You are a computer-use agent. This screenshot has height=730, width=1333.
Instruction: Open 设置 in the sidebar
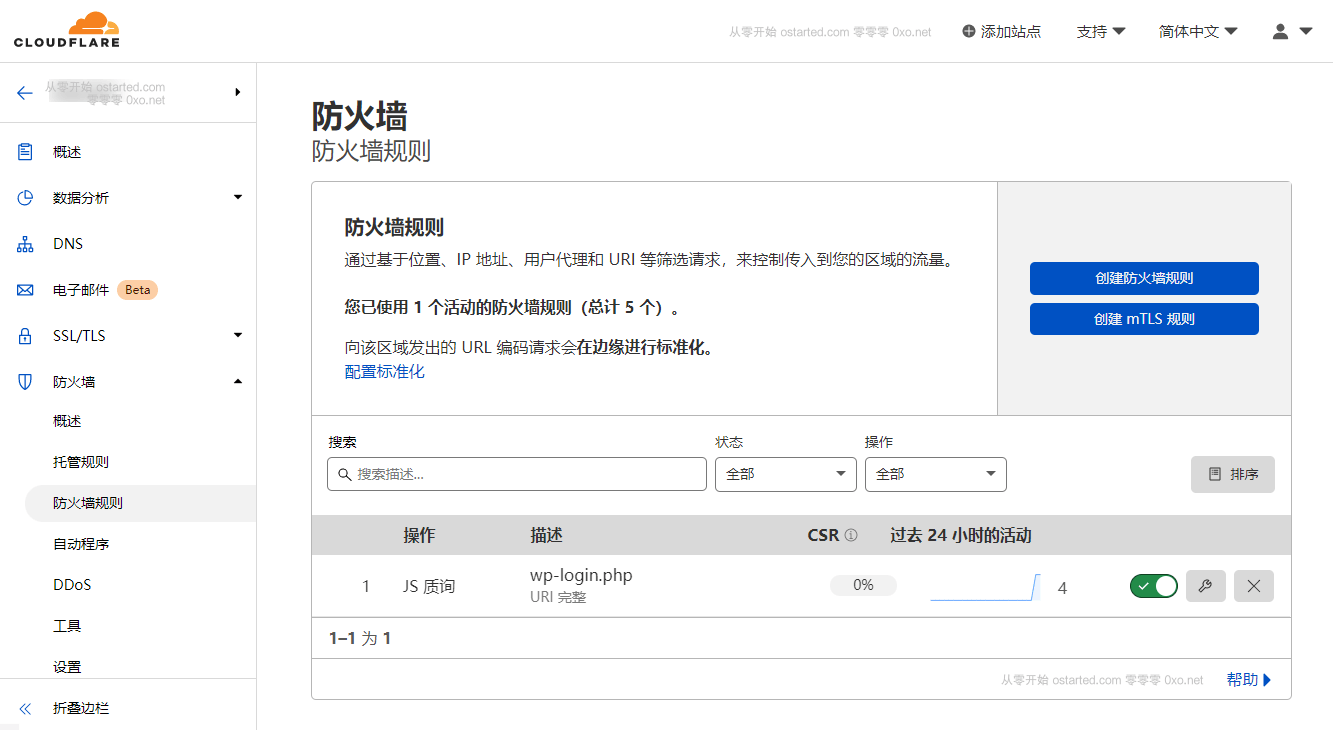click(x=67, y=667)
